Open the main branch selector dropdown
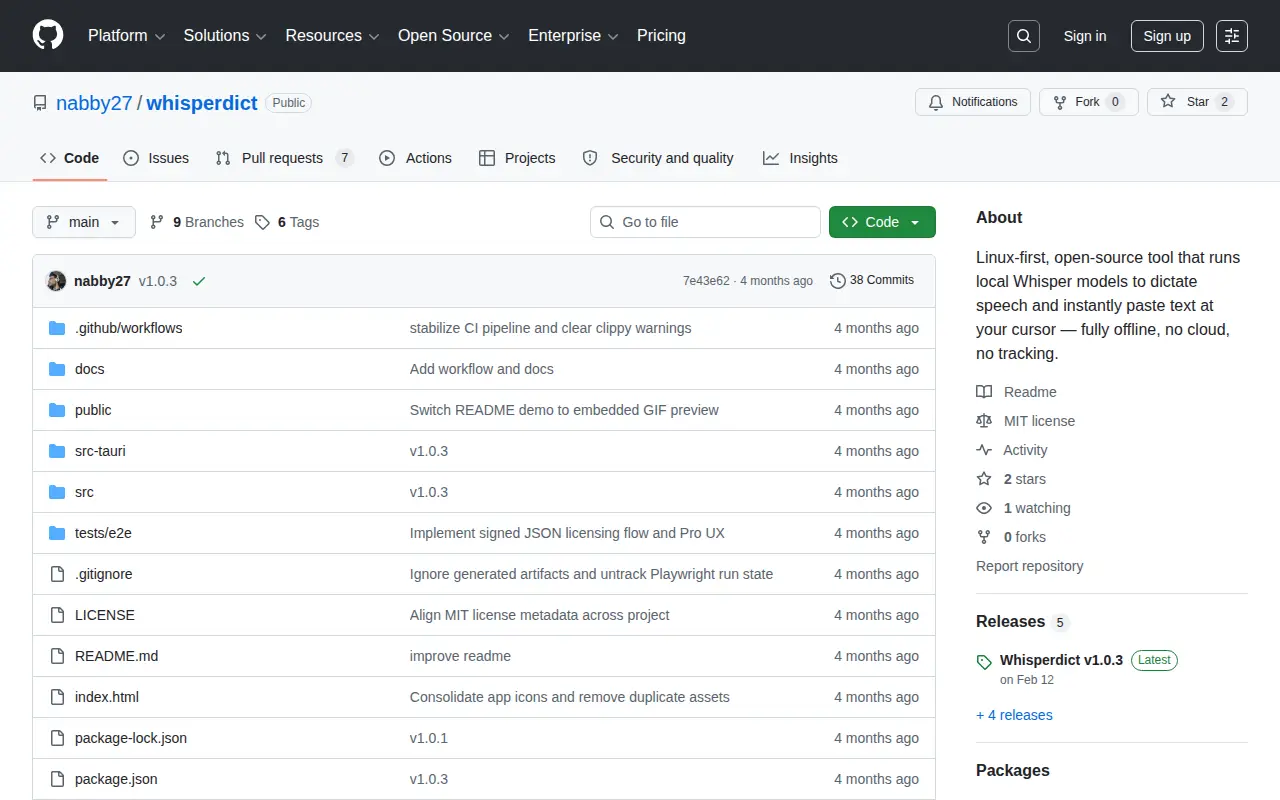This screenshot has width=1280, height=800. click(x=84, y=222)
